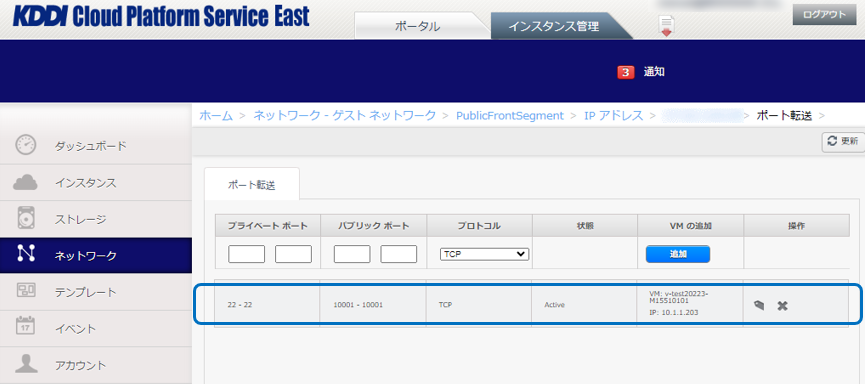Open the Dashboard gauge icon
This screenshot has width=867, height=384.
[25, 145]
